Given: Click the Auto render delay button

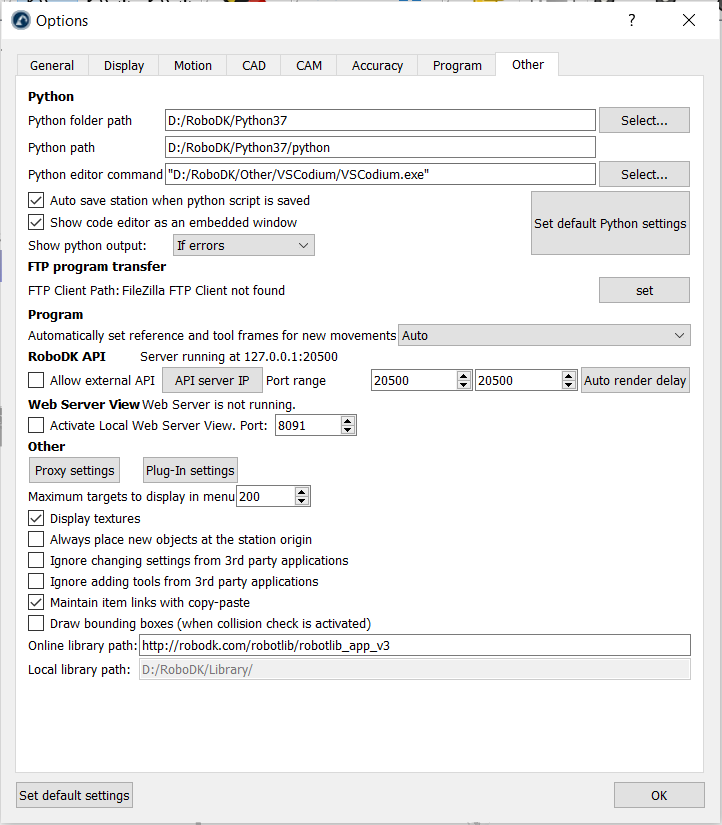Looking at the screenshot, I should tap(635, 380).
